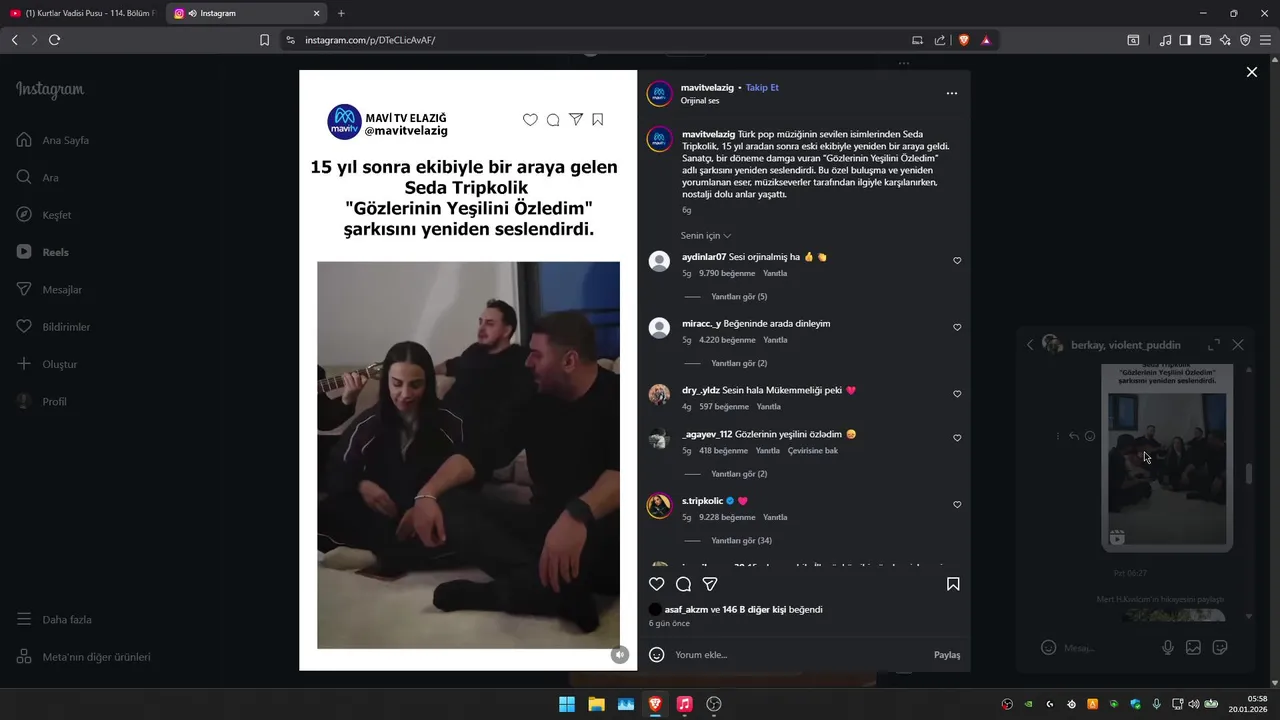Open File Explorer from the taskbar

pyautogui.click(x=596, y=704)
